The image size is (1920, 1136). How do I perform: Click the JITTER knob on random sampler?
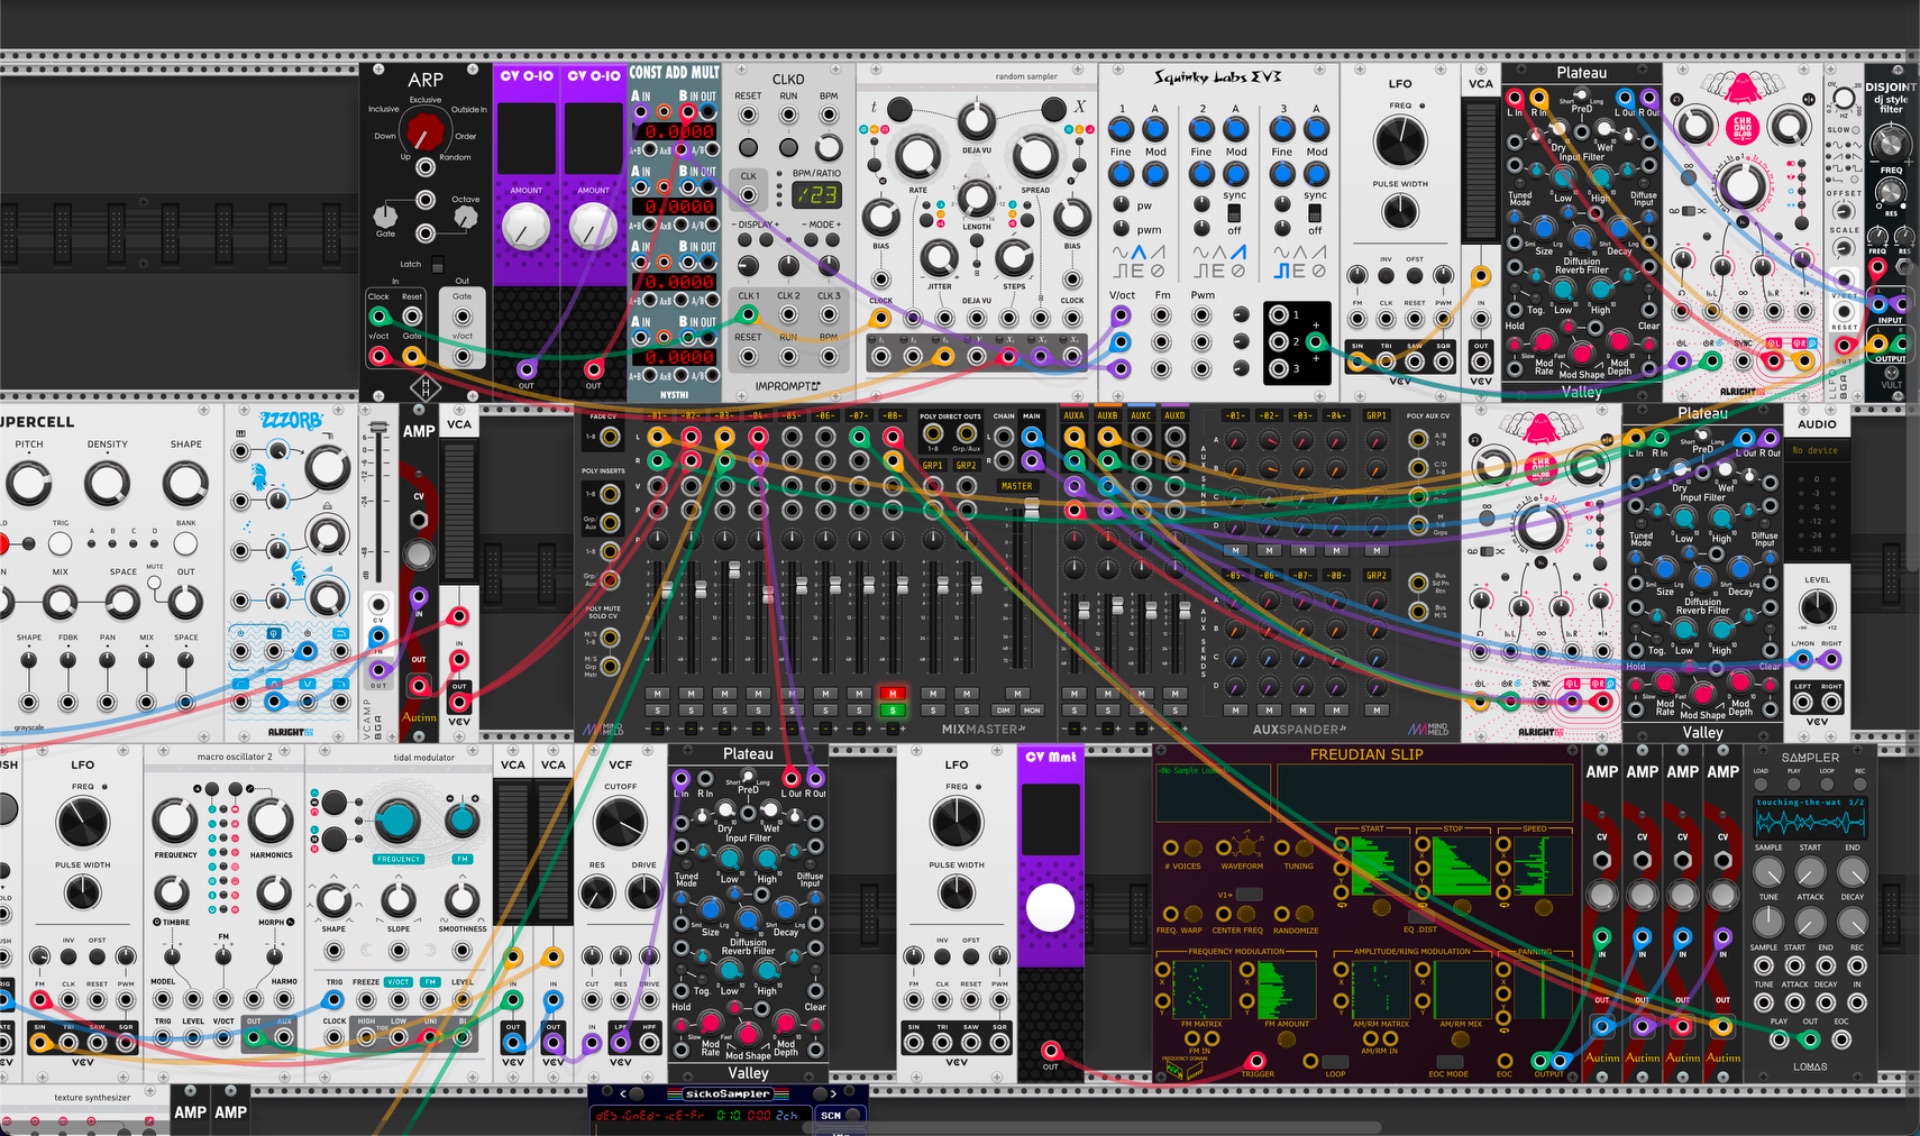coord(939,258)
